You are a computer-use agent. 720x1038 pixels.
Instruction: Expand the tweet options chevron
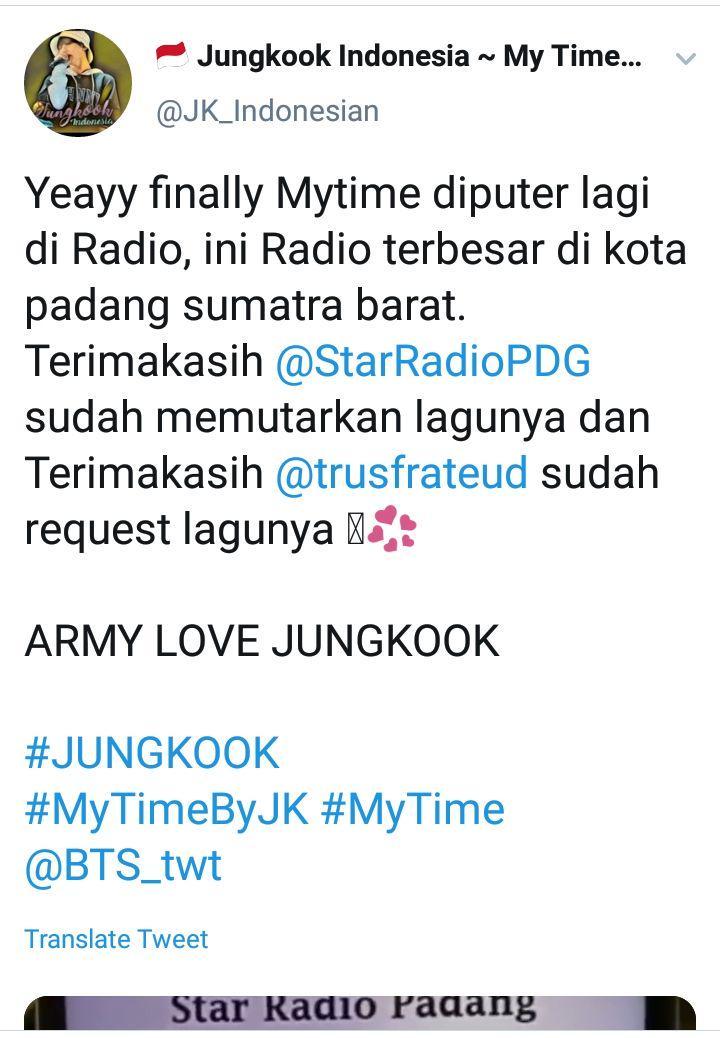[686, 59]
